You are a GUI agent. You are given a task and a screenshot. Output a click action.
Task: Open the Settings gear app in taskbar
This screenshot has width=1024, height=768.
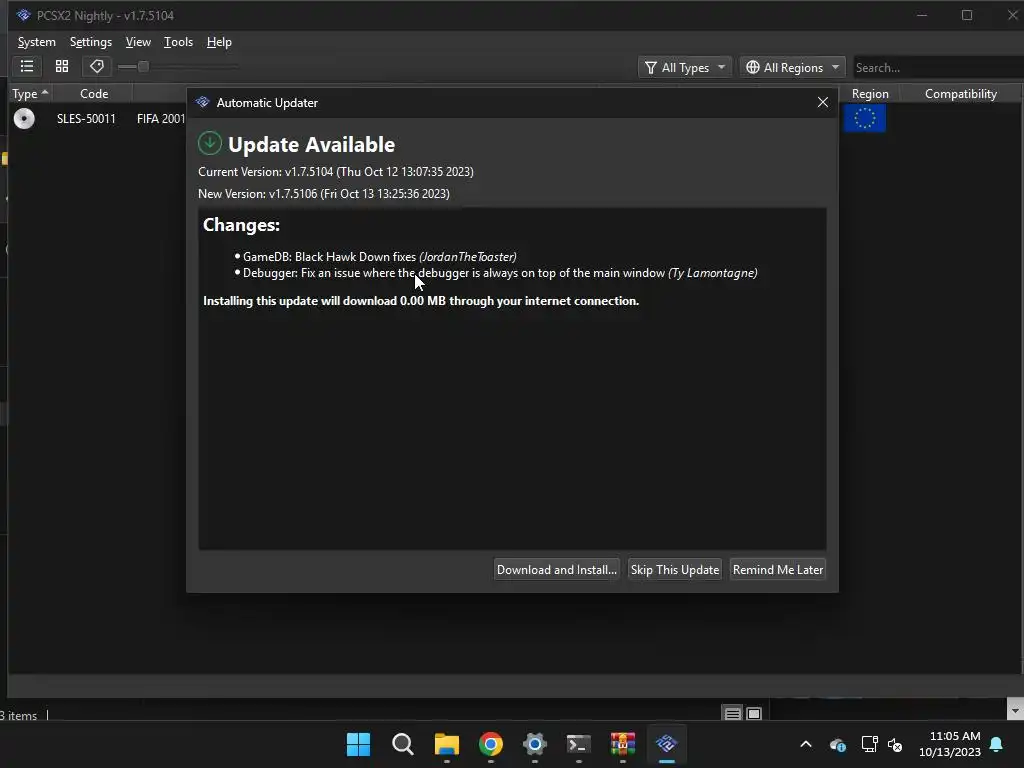(534, 744)
